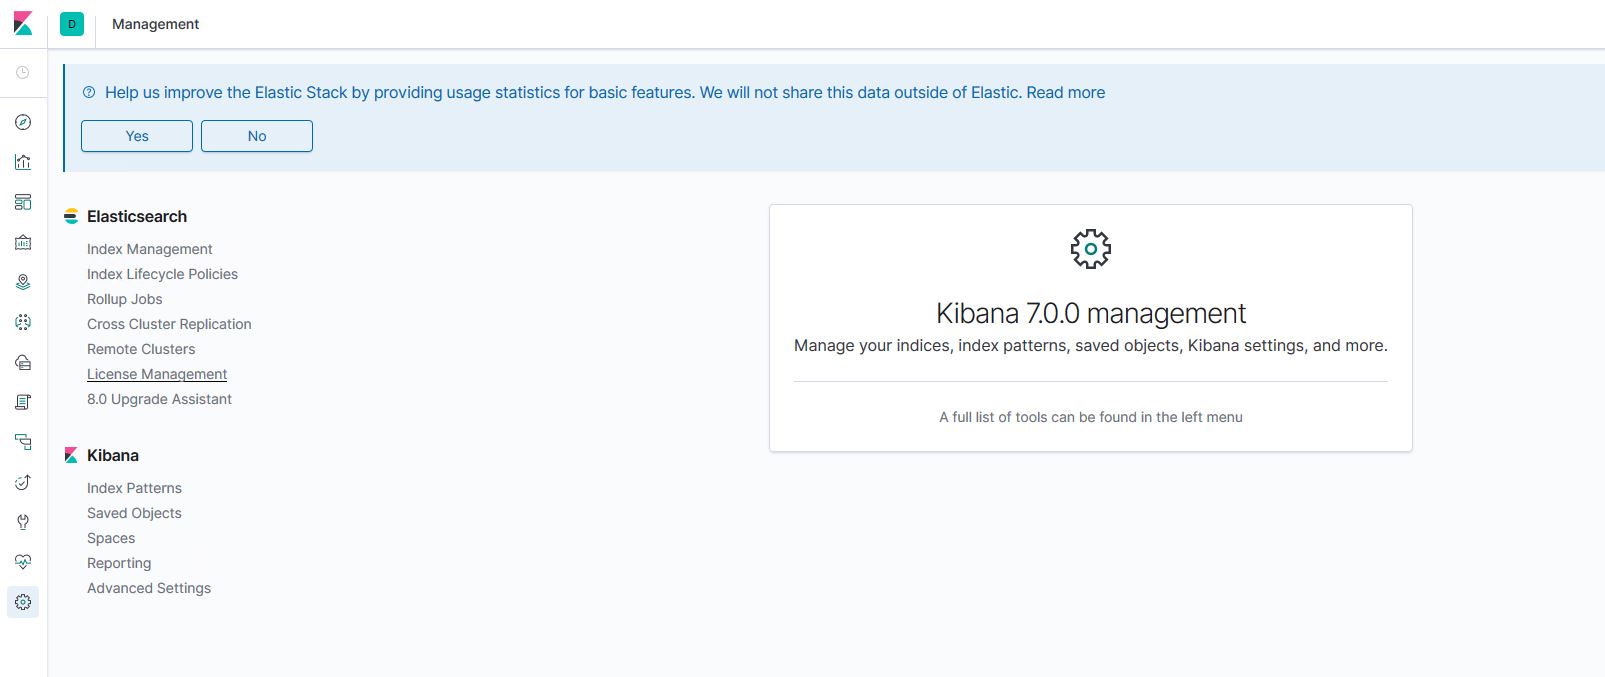Image resolution: width=1605 pixels, height=677 pixels.
Task: Open Index Lifecycle Policies
Action: coord(162,274)
